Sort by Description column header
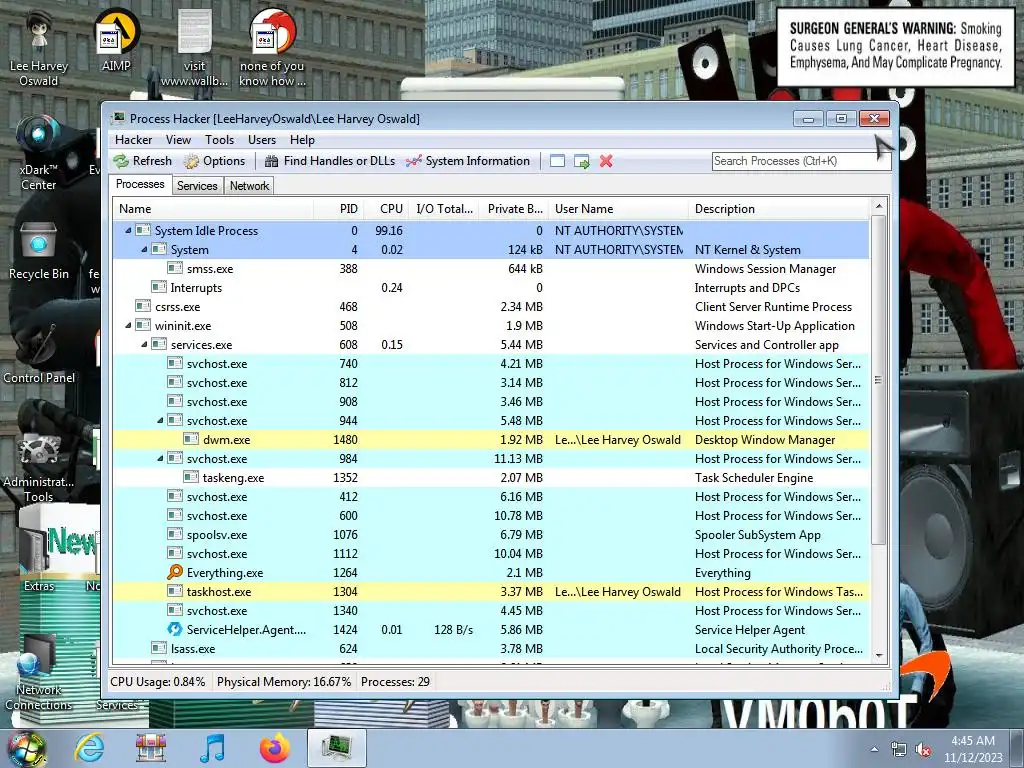This screenshot has width=1024, height=768. [x=778, y=209]
